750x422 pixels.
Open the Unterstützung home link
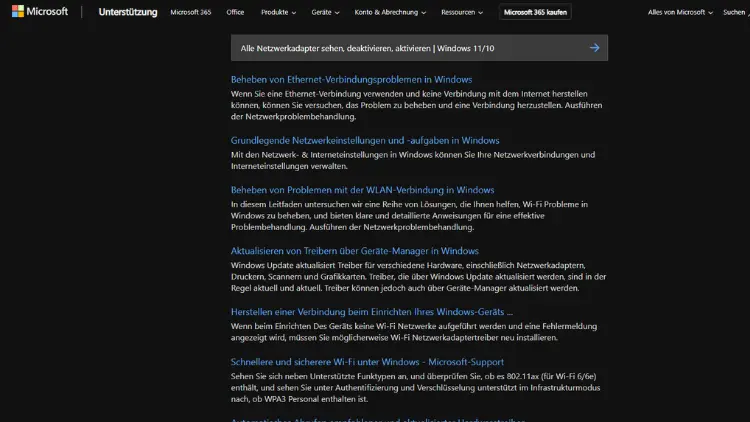click(x=128, y=12)
